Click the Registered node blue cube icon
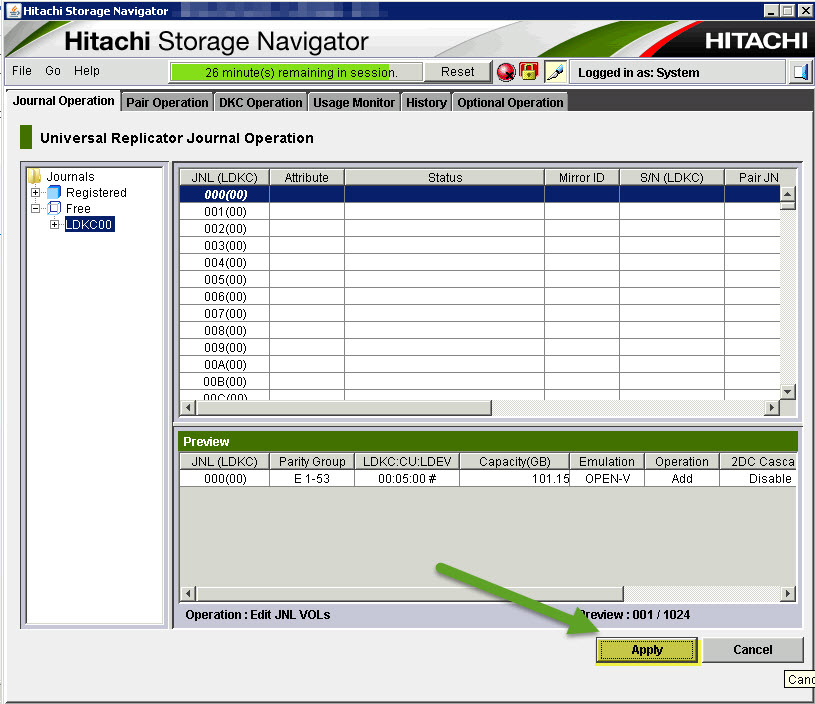This screenshot has height=704, width=815. [54, 192]
